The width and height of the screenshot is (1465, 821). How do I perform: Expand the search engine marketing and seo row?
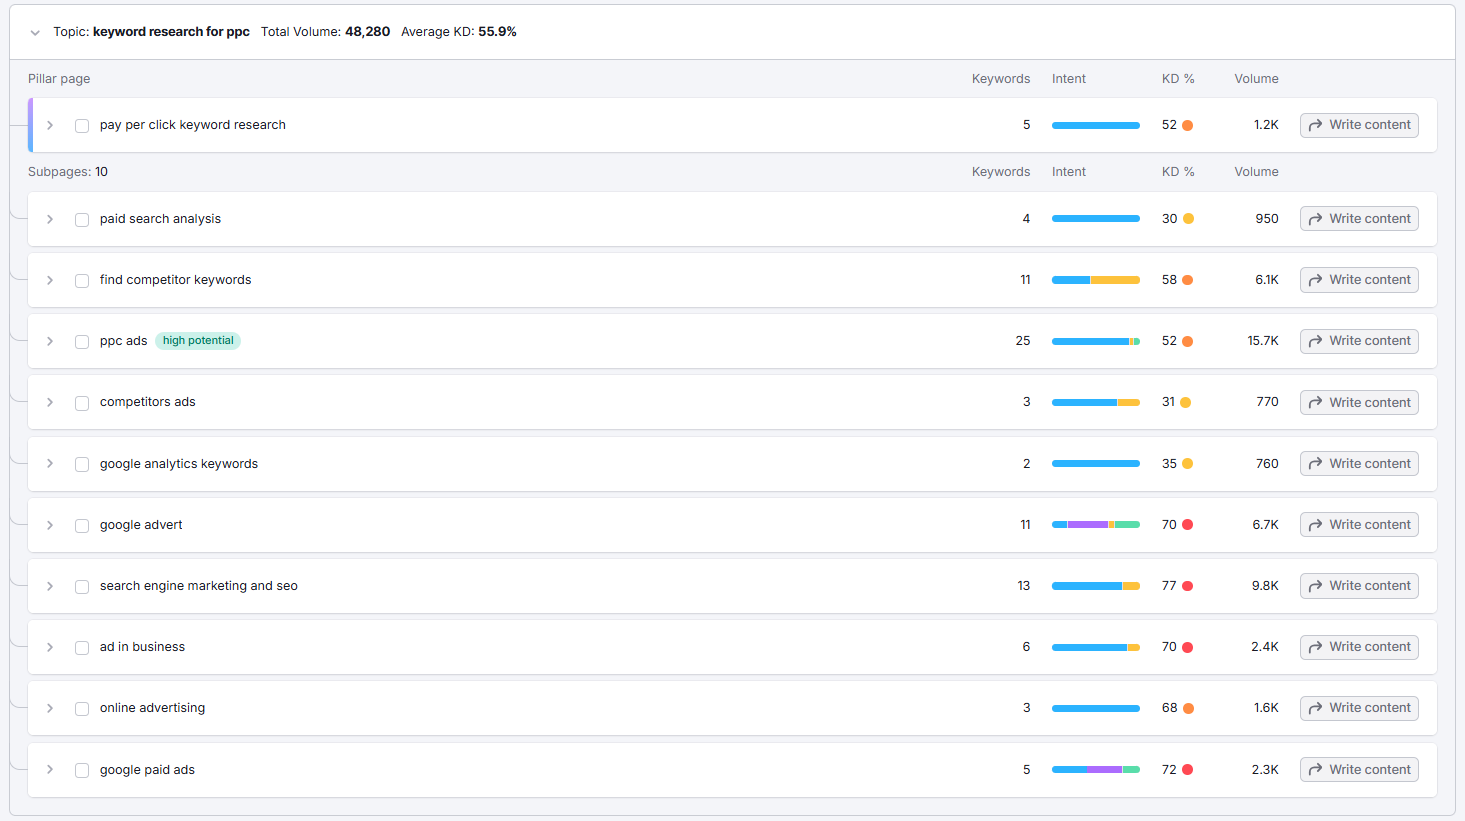click(50, 586)
